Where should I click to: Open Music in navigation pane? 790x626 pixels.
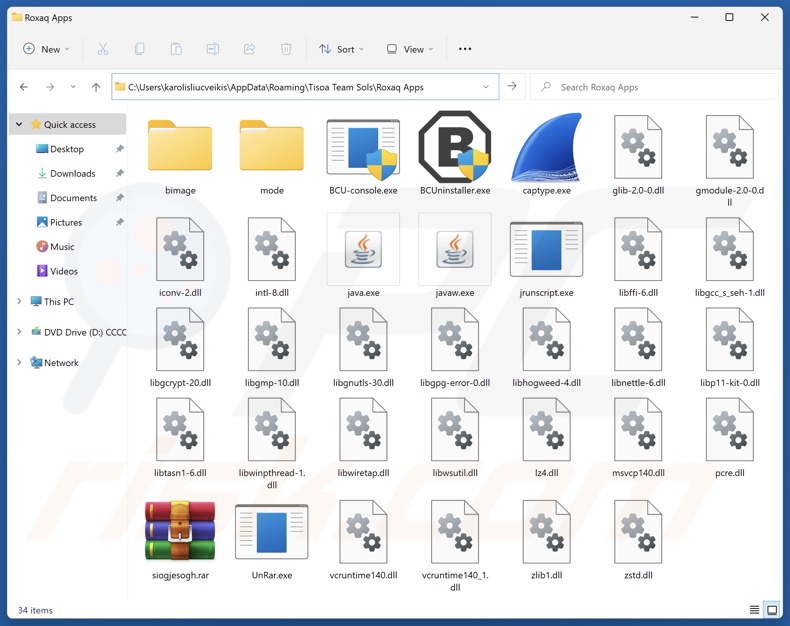click(x=62, y=246)
